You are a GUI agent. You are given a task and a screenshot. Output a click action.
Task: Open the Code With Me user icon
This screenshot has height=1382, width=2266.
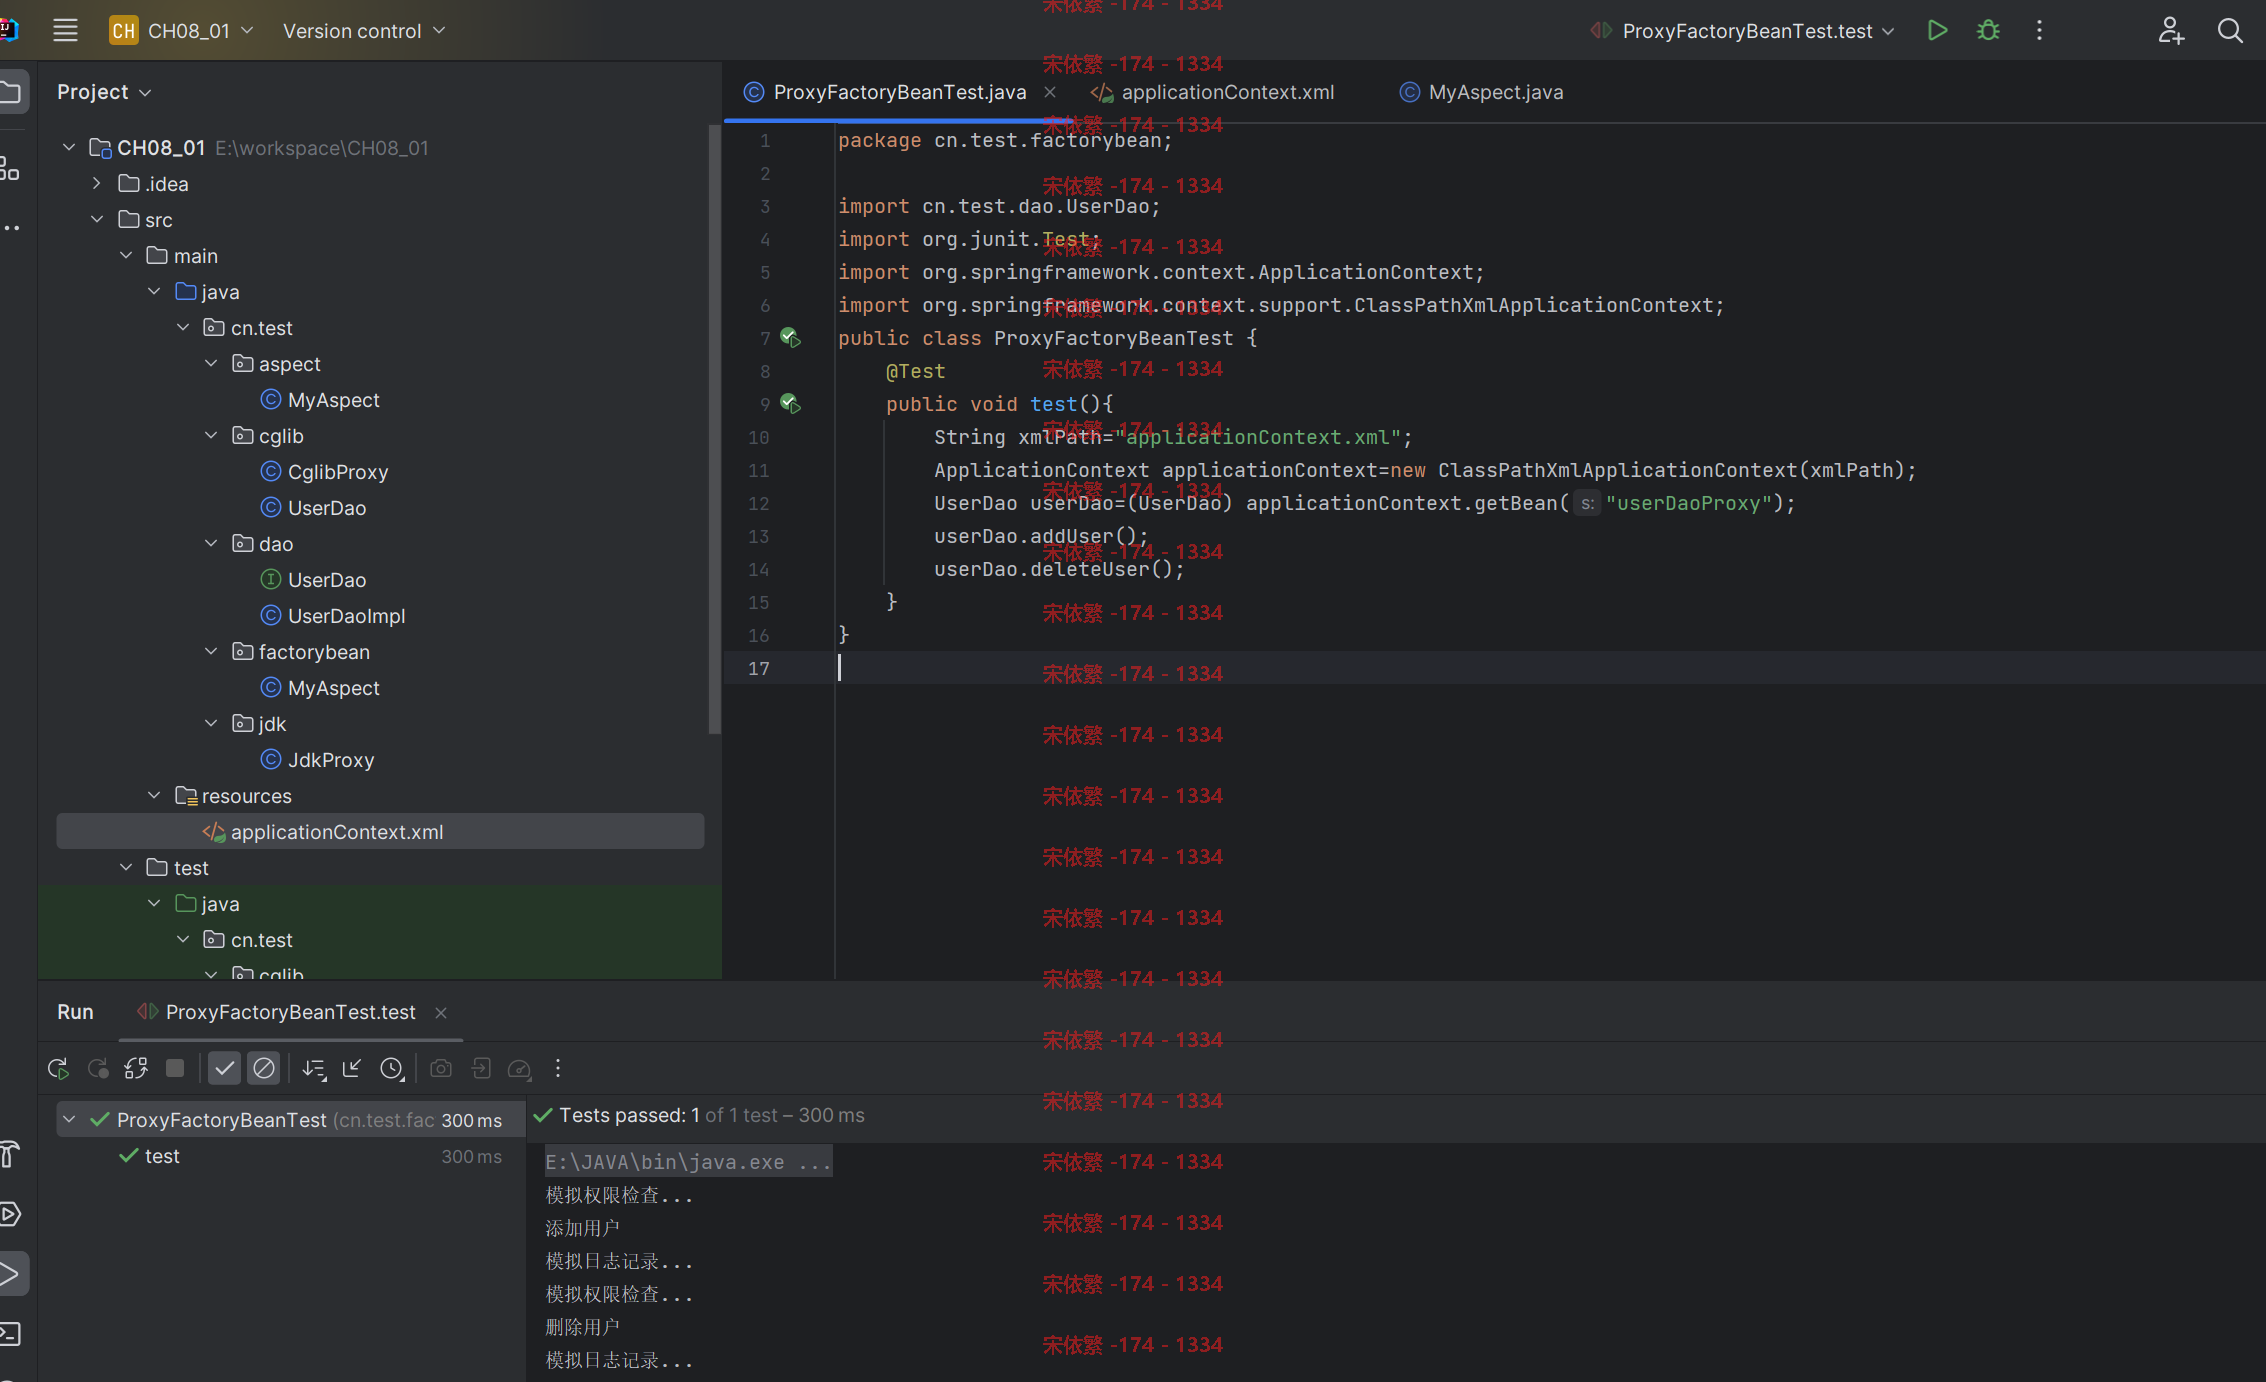(x=2170, y=31)
